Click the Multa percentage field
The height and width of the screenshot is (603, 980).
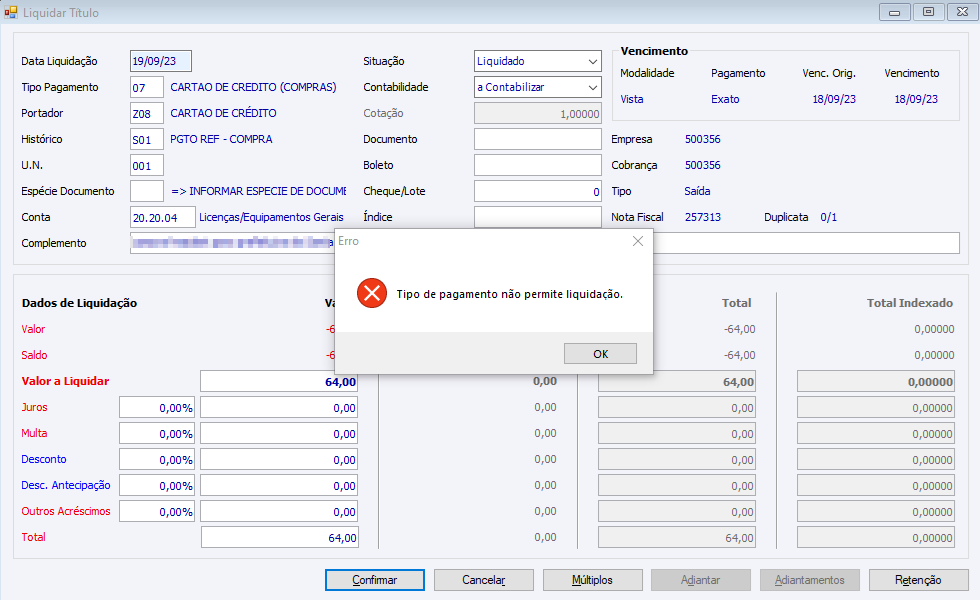tap(157, 434)
